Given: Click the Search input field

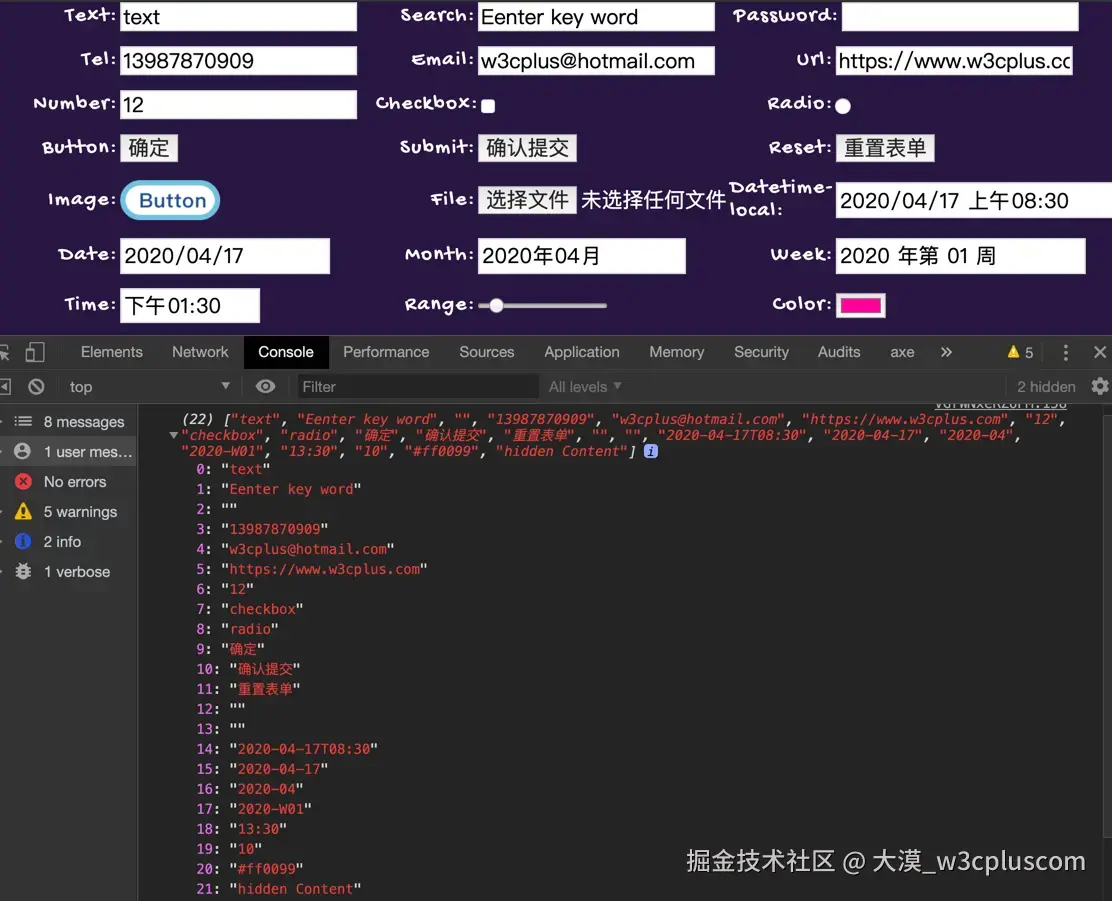Looking at the screenshot, I should point(596,16).
